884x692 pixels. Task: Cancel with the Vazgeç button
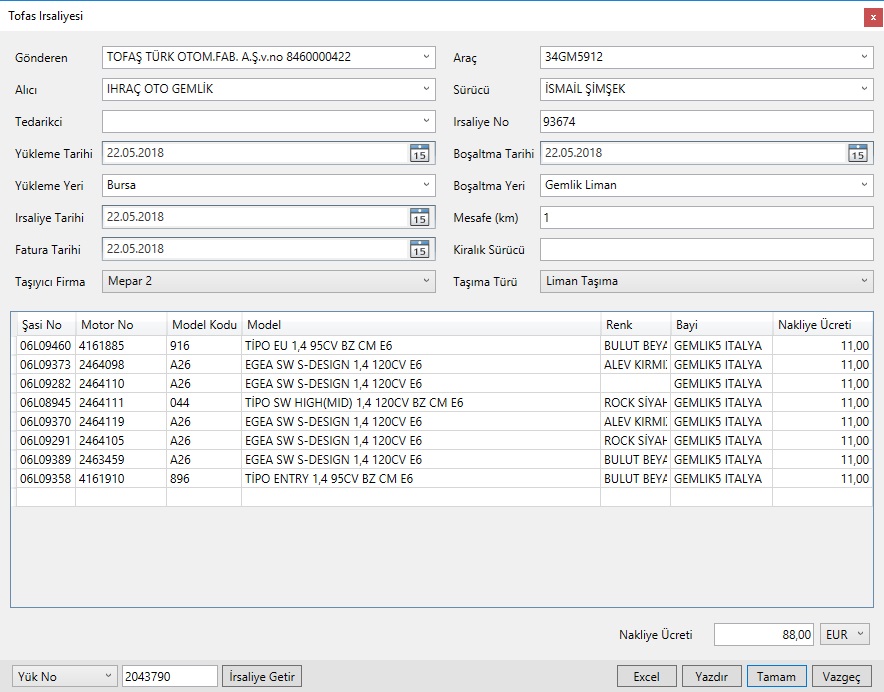click(841, 676)
